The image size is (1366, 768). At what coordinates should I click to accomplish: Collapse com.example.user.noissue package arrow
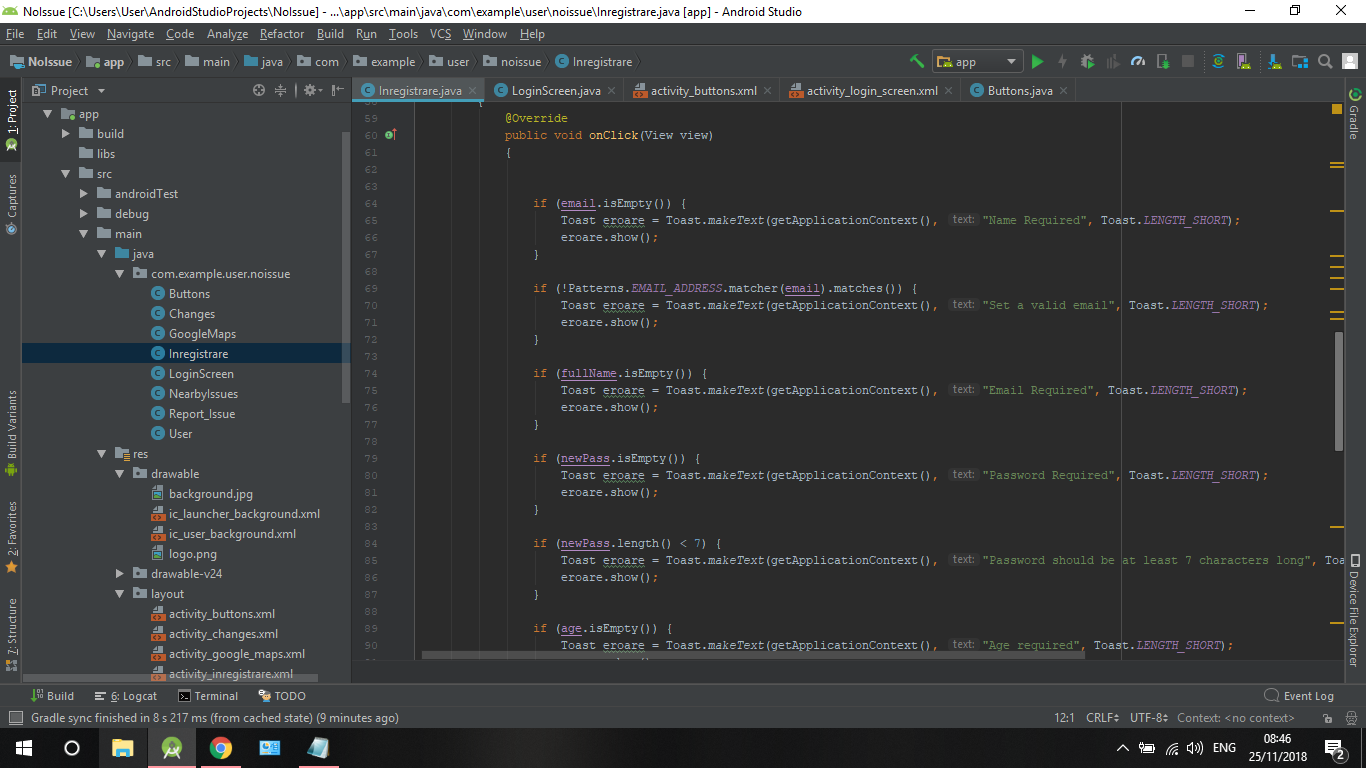click(120, 274)
